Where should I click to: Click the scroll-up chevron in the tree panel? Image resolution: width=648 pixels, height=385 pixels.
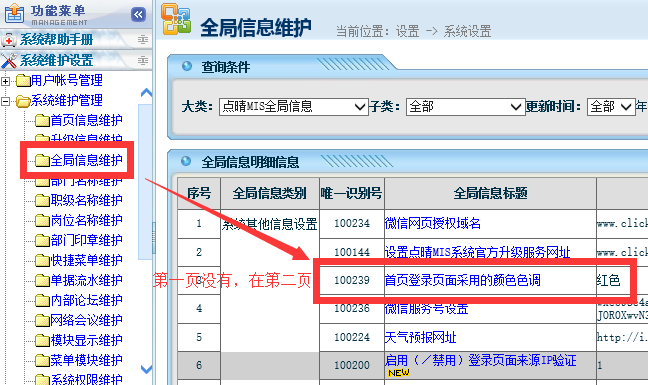click(x=146, y=93)
